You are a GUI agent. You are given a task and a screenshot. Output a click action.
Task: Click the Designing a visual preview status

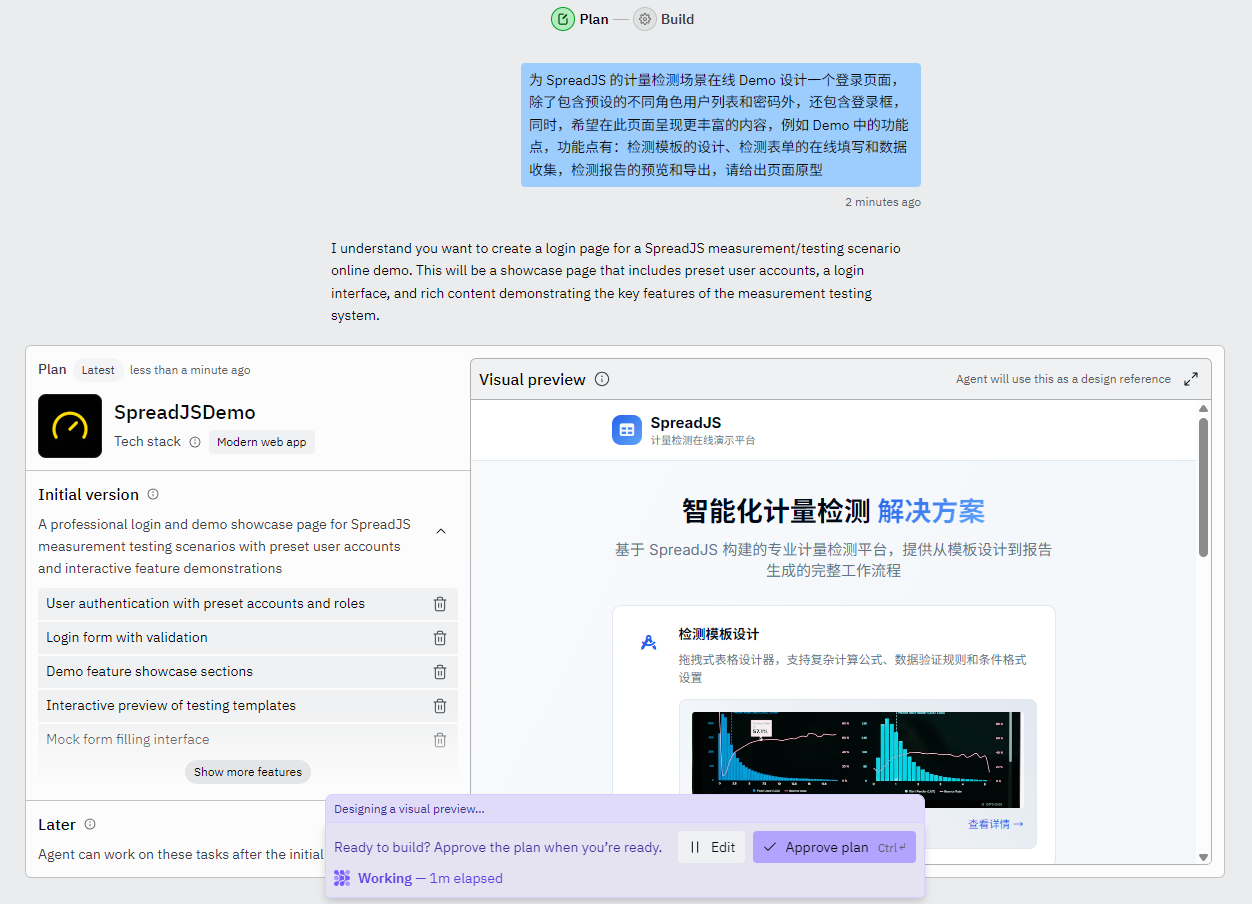point(409,809)
